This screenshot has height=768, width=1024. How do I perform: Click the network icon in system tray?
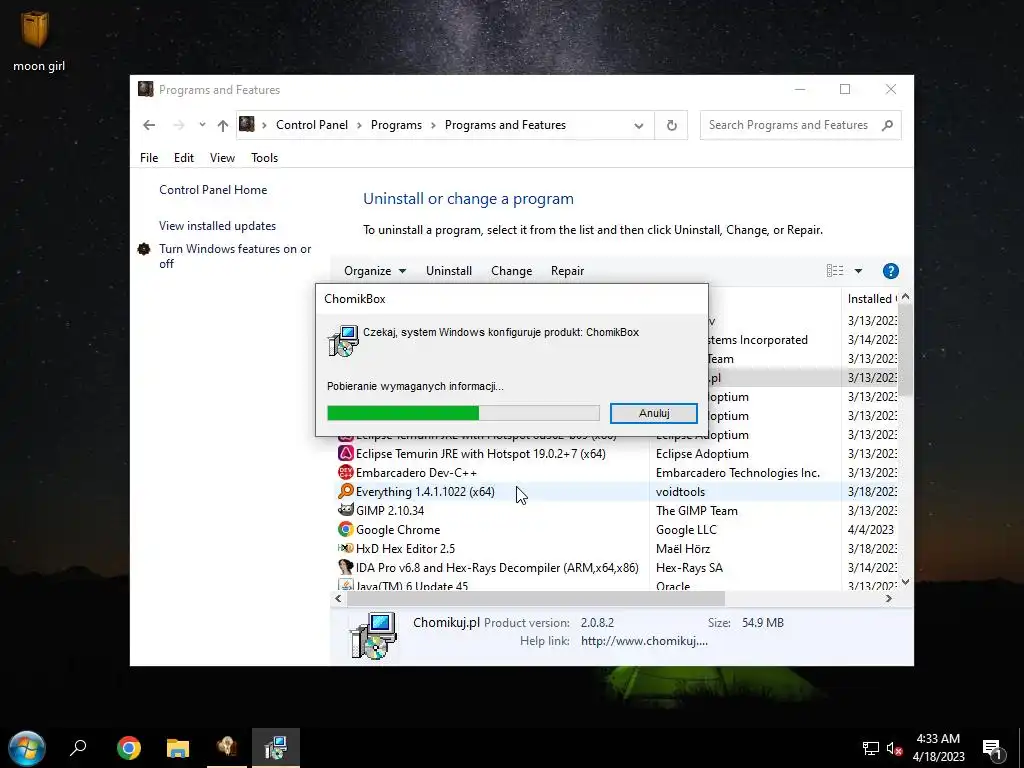pos(871,748)
